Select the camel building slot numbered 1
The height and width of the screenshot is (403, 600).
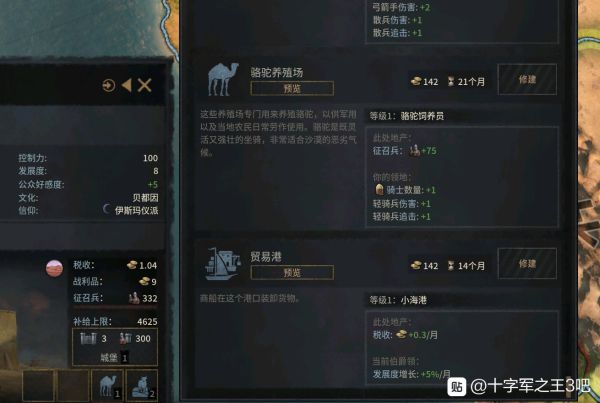[x=108, y=385]
